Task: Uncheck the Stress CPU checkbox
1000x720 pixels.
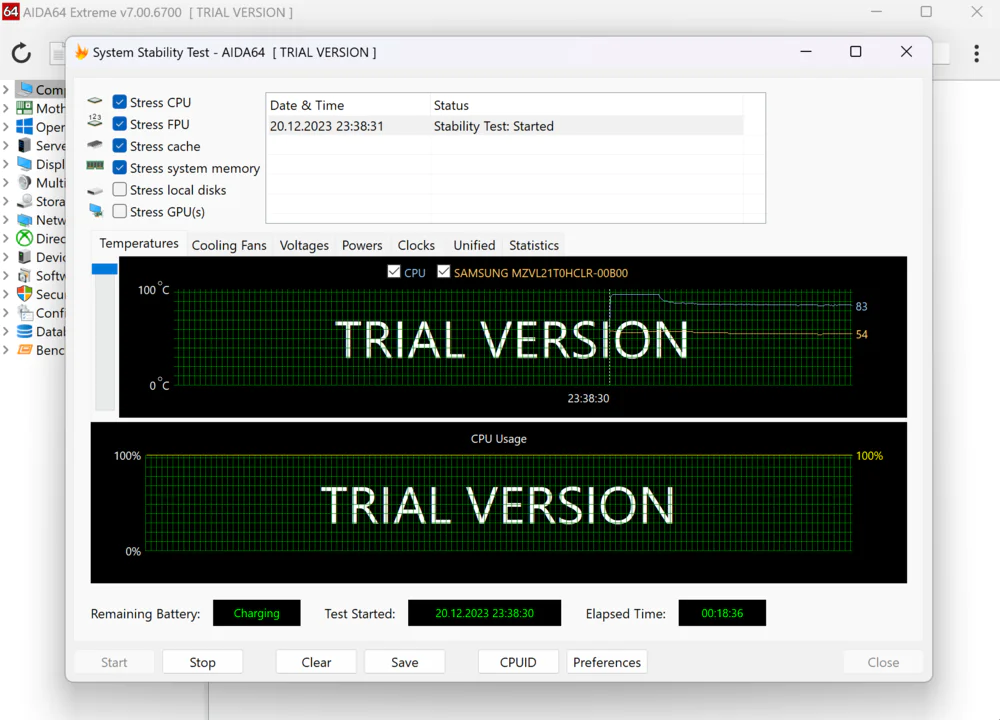Action: [119, 101]
